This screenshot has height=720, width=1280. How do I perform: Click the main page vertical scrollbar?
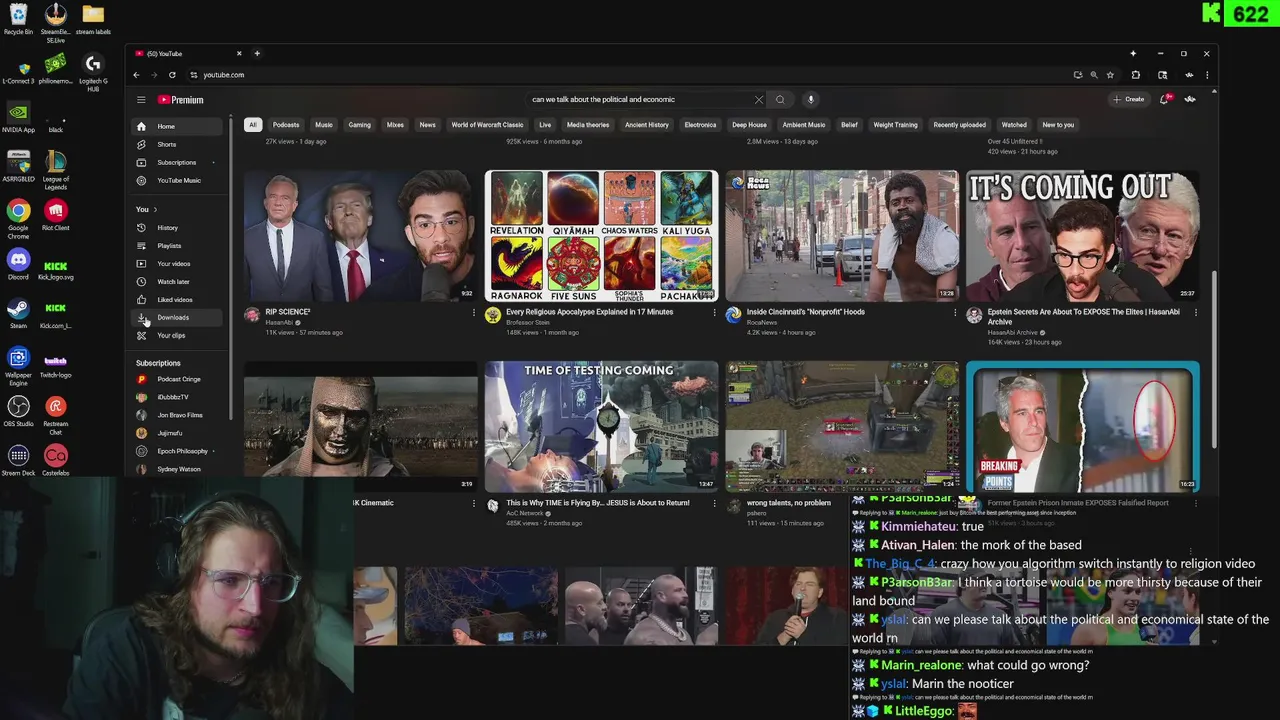click(1214, 360)
